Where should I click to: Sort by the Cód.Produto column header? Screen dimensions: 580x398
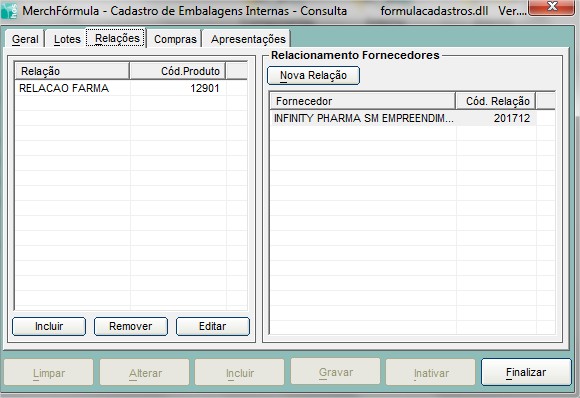tap(178, 71)
